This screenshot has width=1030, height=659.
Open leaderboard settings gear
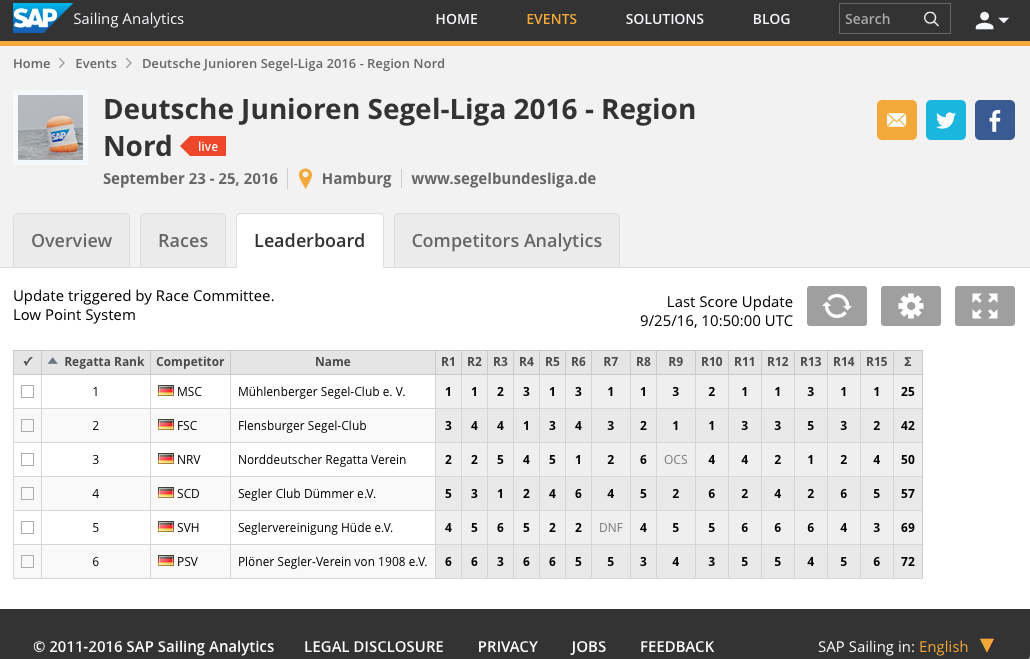[x=910, y=306]
